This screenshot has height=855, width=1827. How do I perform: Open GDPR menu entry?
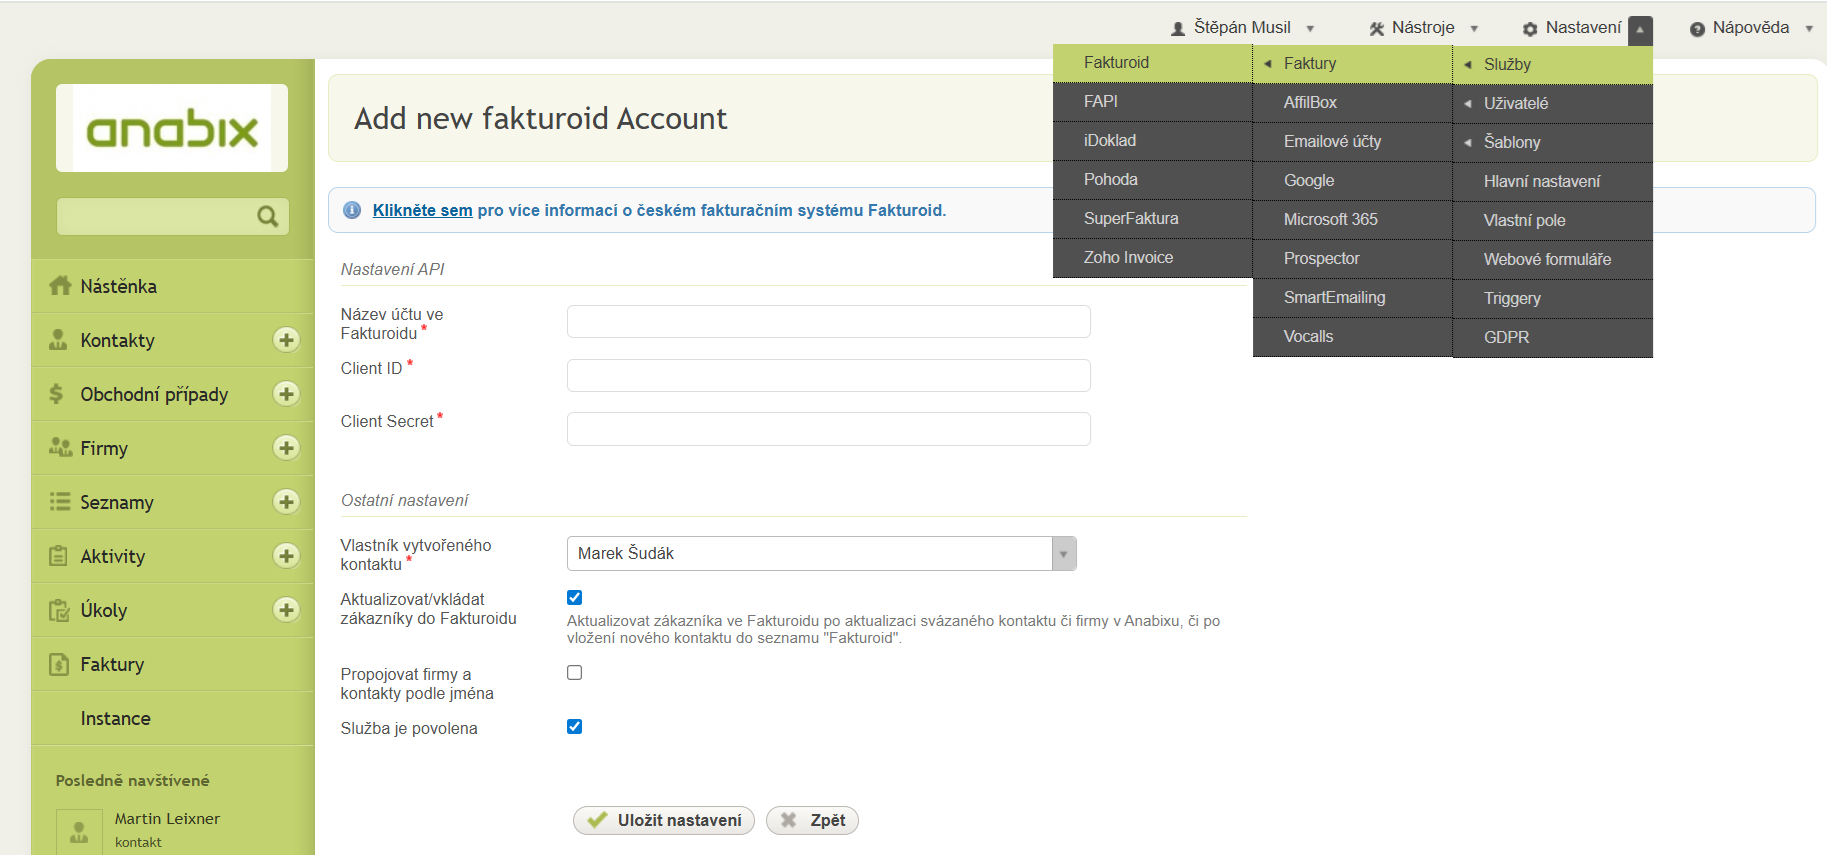pyautogui.click(x=1553, y=337)
